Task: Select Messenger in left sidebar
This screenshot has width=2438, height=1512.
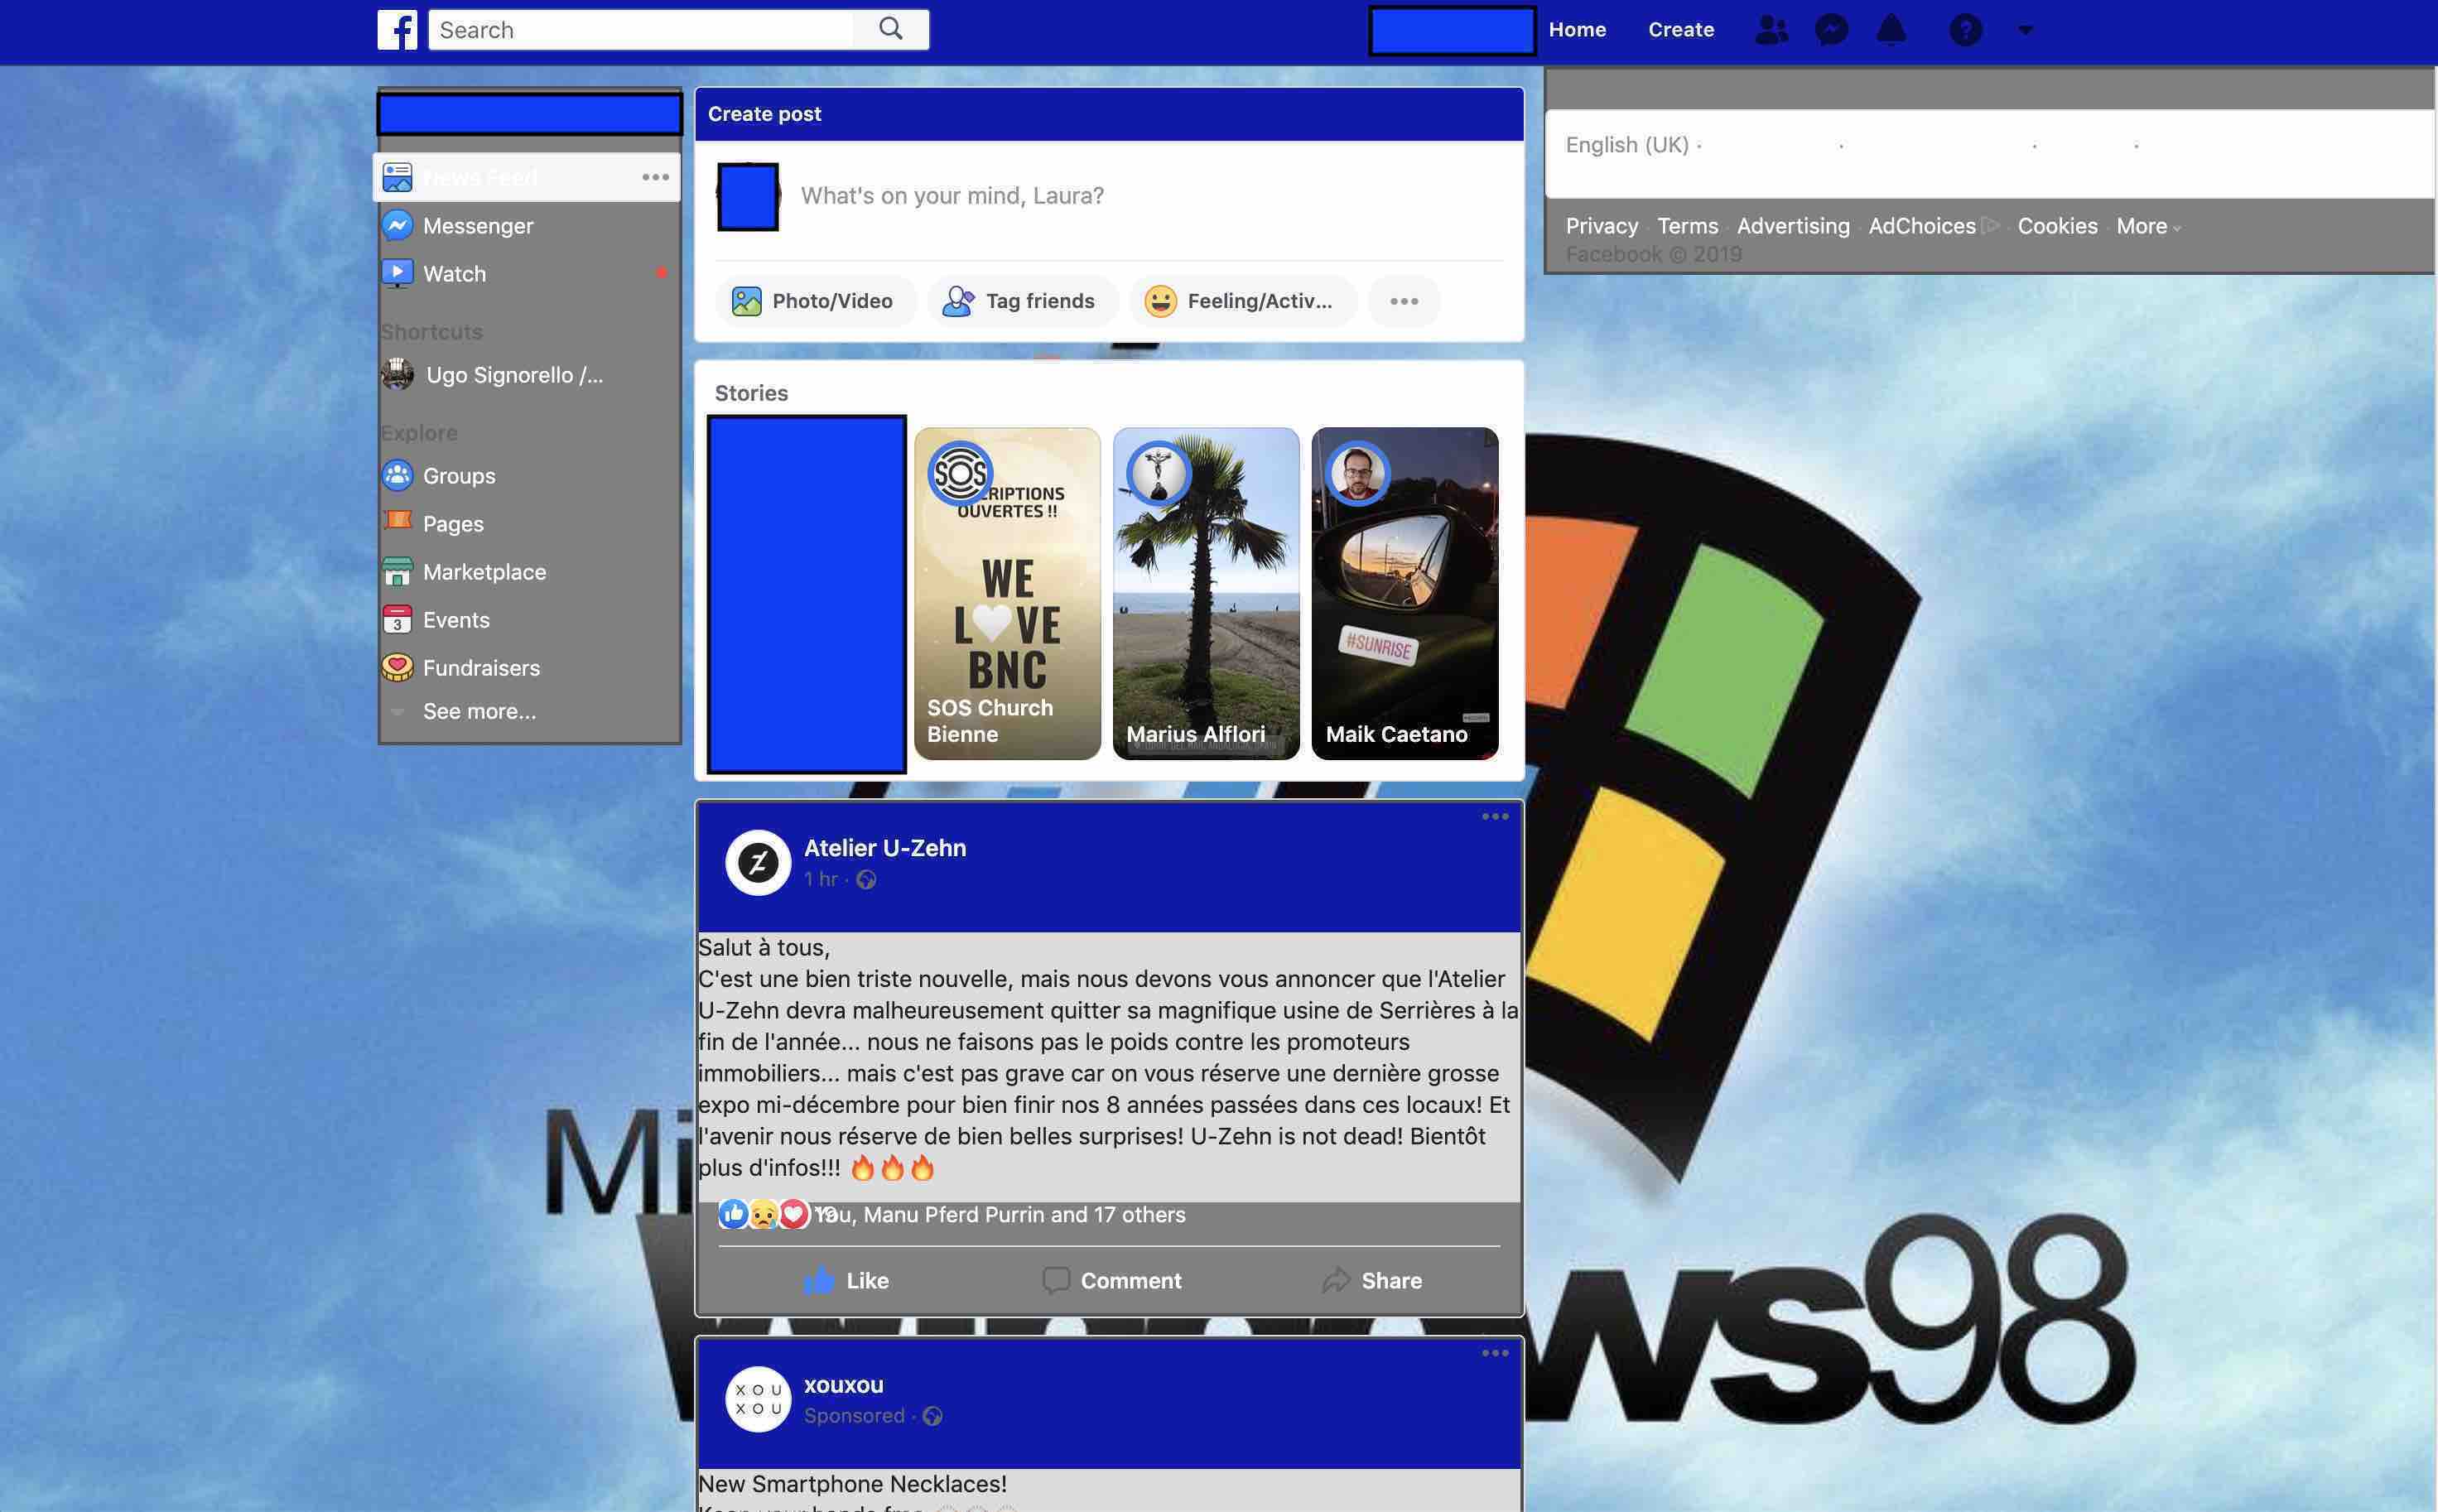Action: pyautogui.click(x=478, y=226)
